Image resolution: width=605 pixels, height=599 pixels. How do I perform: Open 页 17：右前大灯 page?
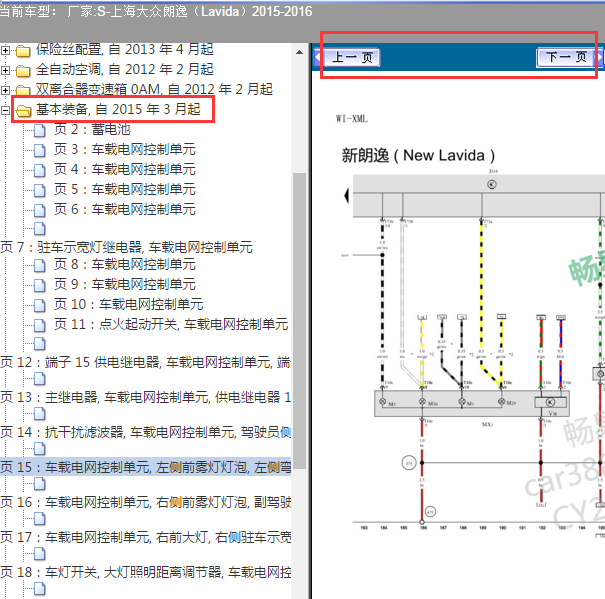145,537
